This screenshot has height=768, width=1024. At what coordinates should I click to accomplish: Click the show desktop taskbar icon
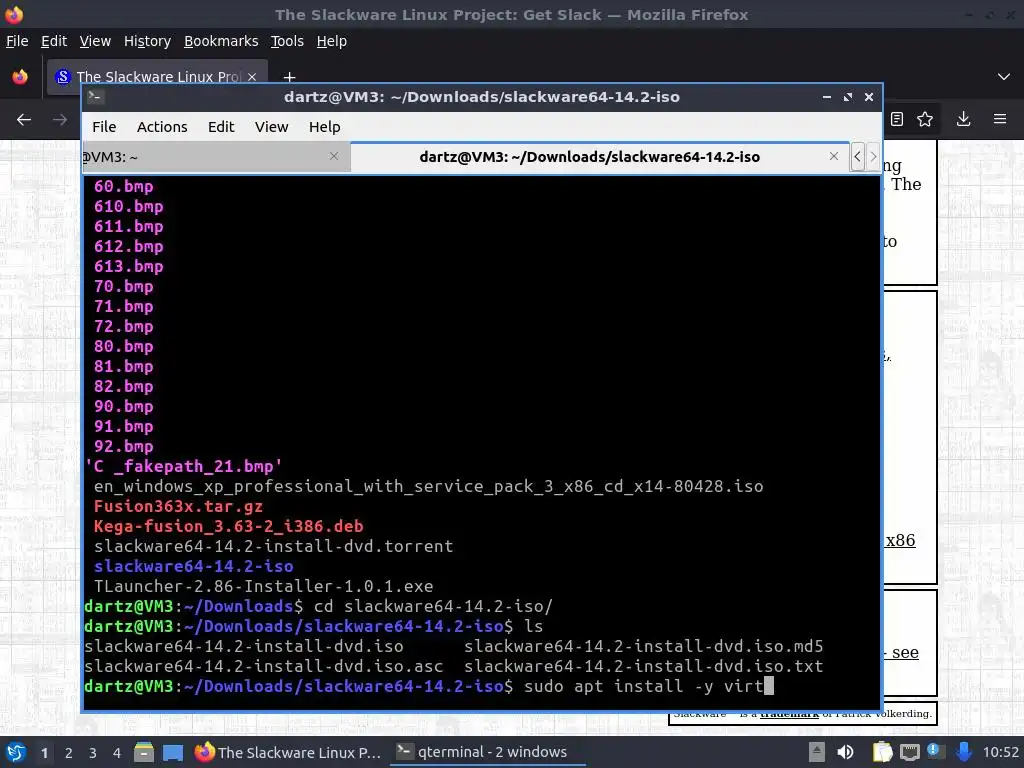click(173, 752)
